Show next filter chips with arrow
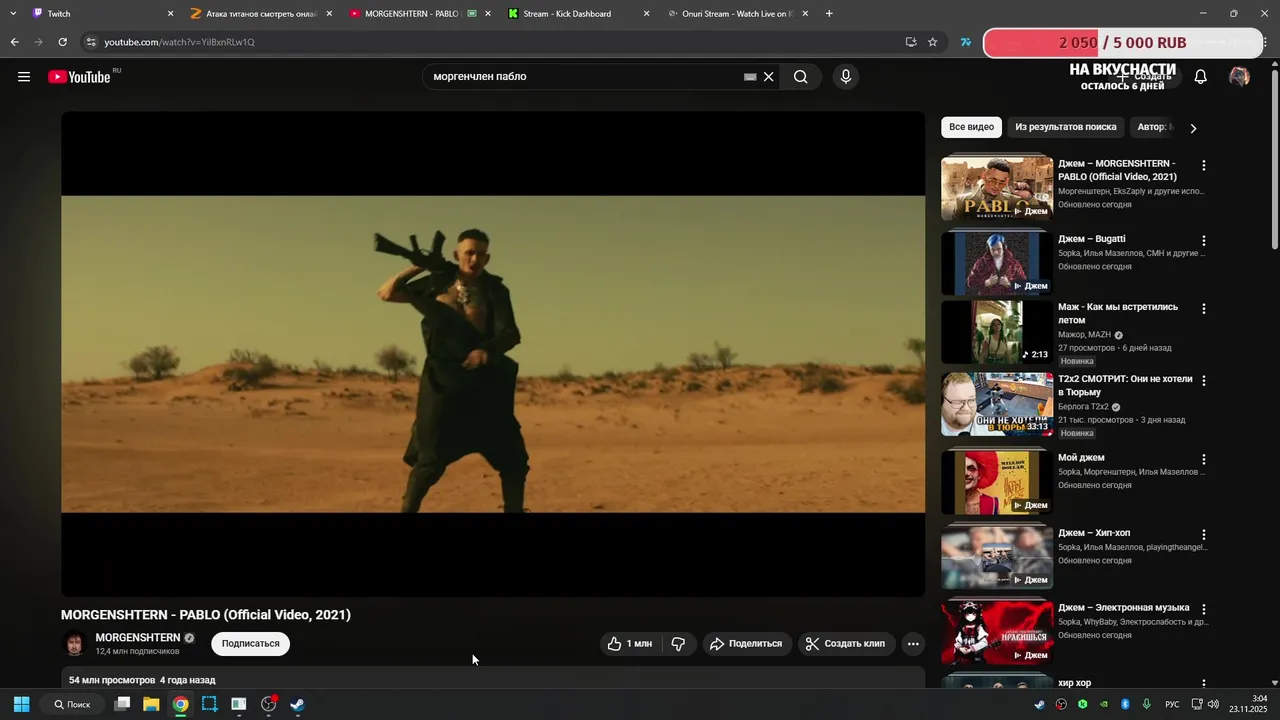Screen dimensions: 1280x720 click(1192, 128)
